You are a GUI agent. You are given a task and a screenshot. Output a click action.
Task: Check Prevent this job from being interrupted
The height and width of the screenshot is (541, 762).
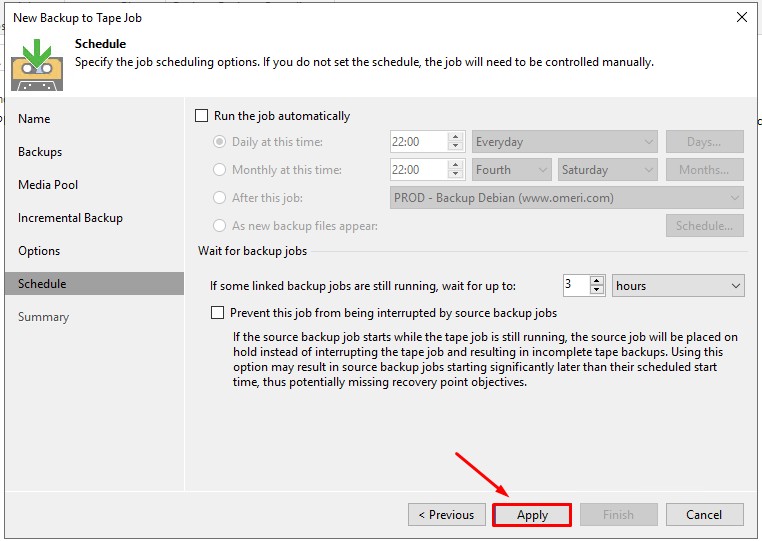point(218,313)
